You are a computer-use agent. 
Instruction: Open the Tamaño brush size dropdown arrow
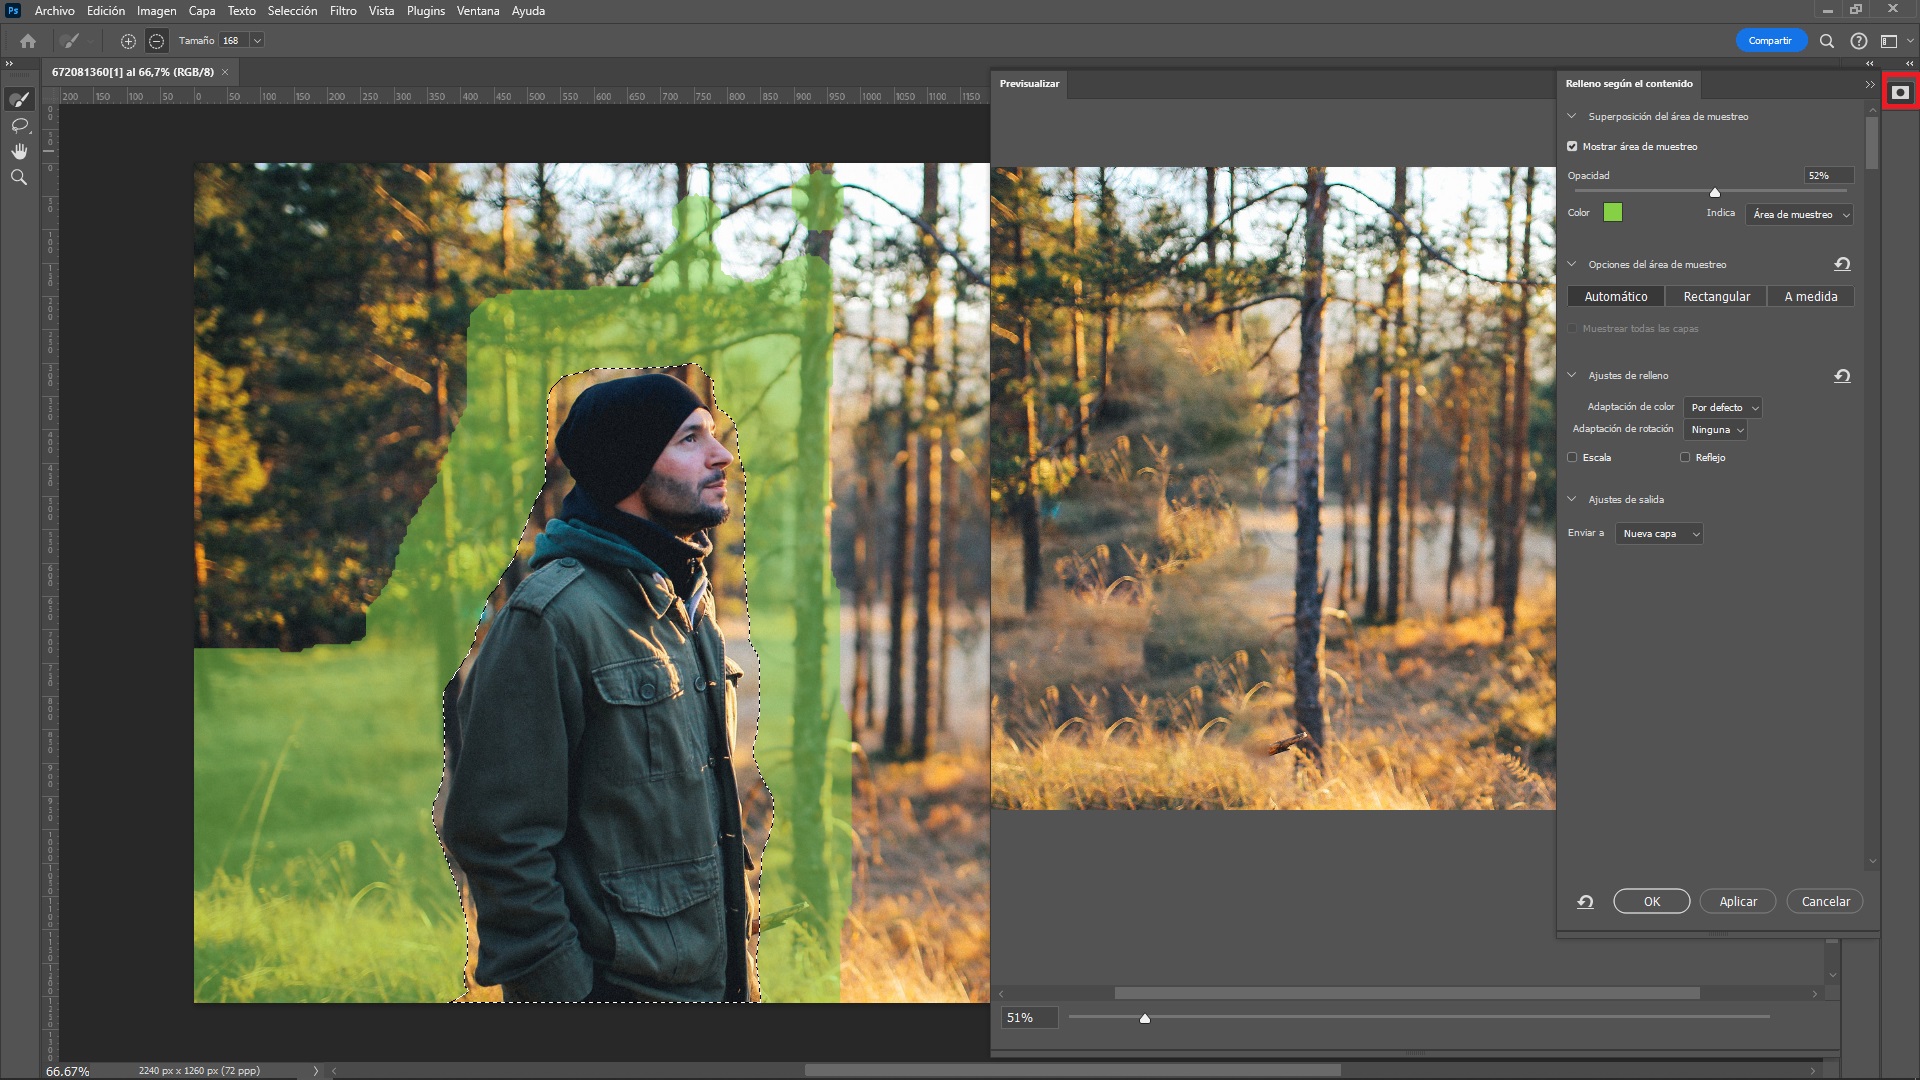[x=257, y=41]
